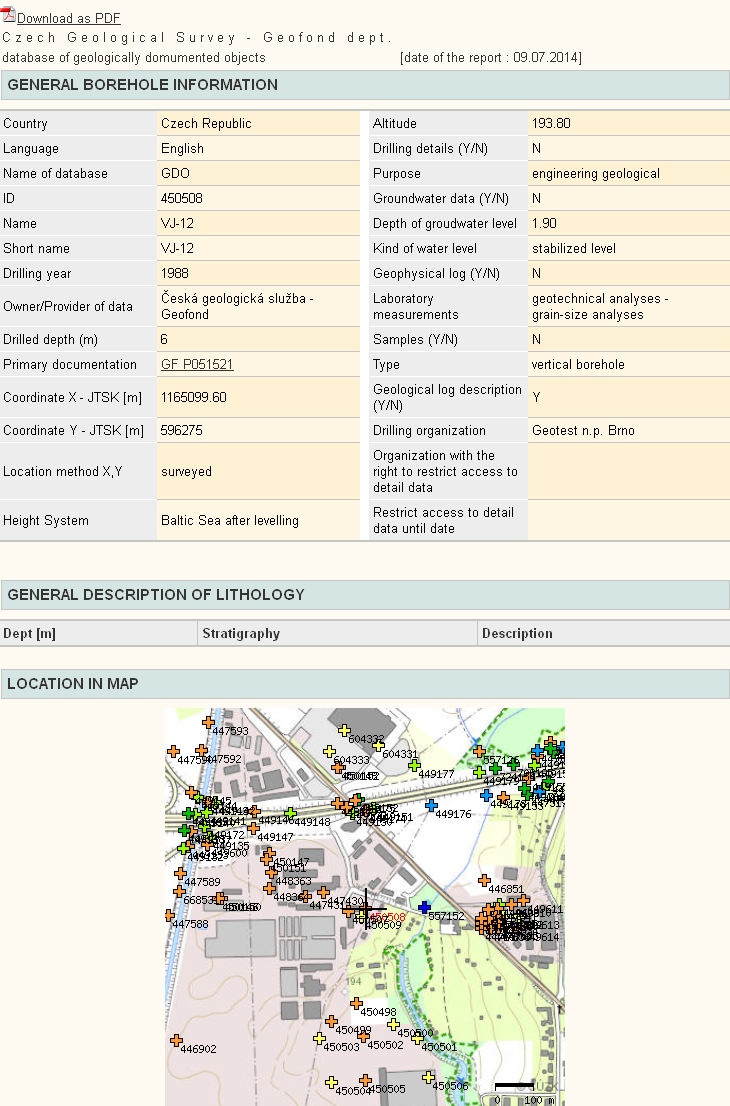Click the GENERAL BOREHOLE INFORMATION header
730x1106 pixels.
[x=365, y=85]
